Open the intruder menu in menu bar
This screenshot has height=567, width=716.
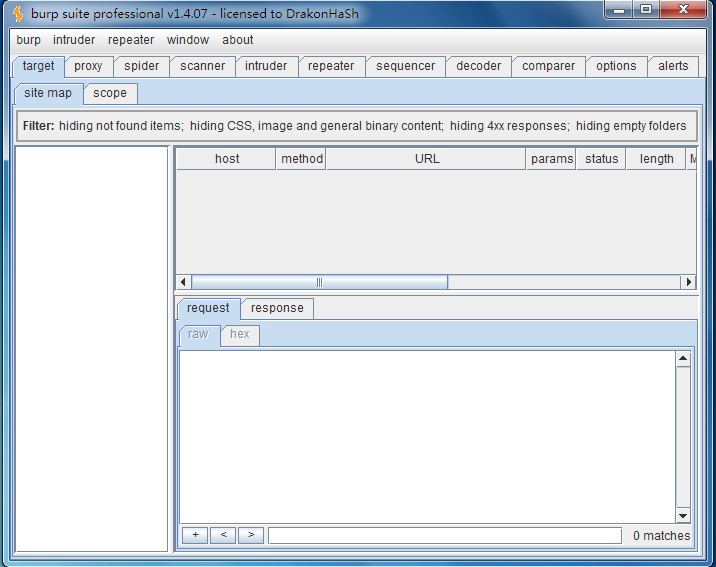pos(74,40)
